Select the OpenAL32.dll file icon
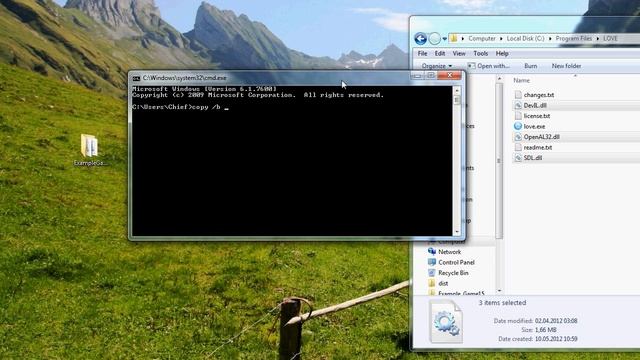The width and height of the screenshot is (640, 360). click(518, 137)
